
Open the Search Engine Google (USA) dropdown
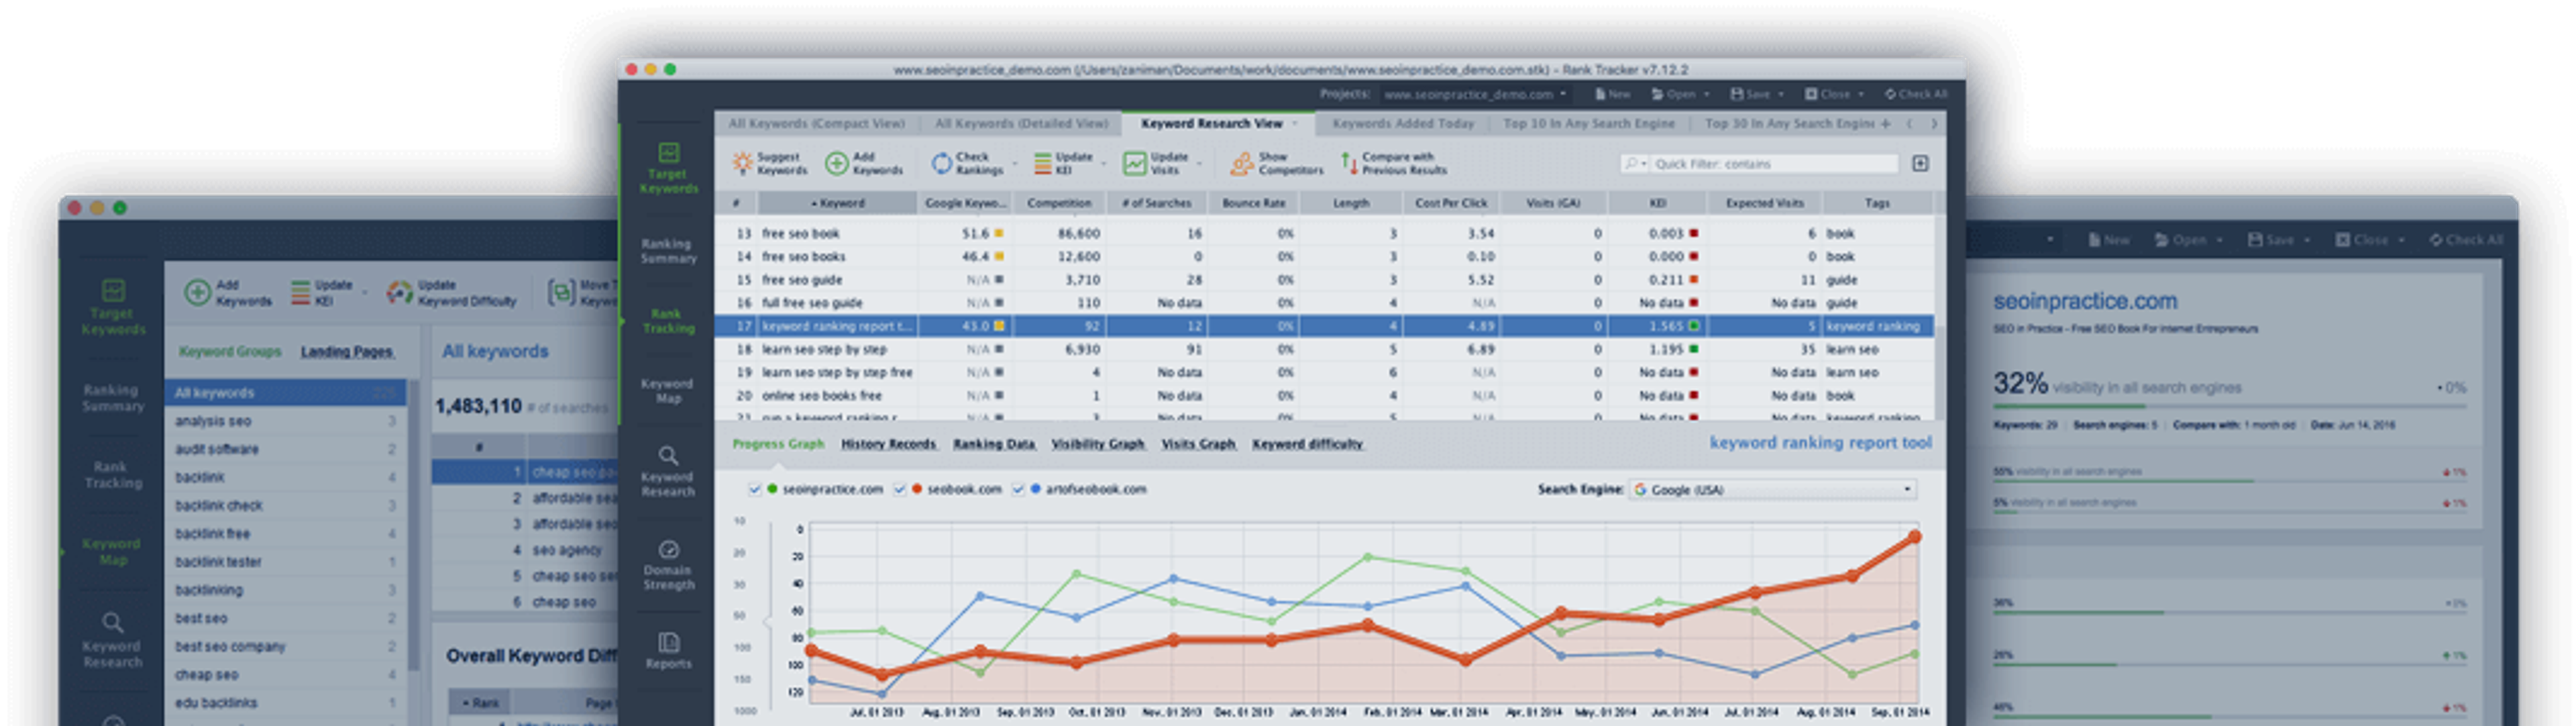[1772, 489]
